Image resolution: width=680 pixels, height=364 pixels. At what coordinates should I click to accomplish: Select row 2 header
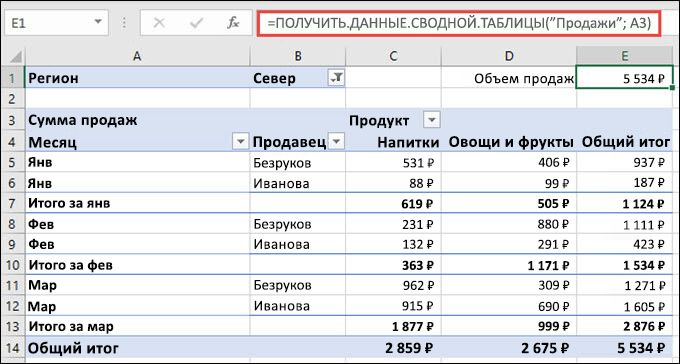coord(13,99)
